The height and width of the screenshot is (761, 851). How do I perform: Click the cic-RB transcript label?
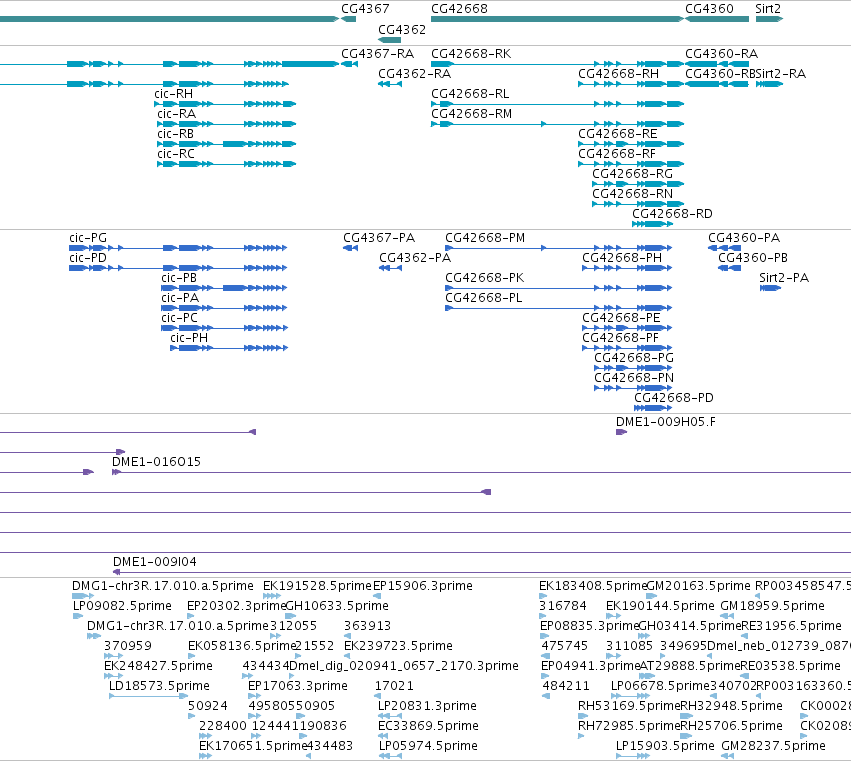coord(175,134)
